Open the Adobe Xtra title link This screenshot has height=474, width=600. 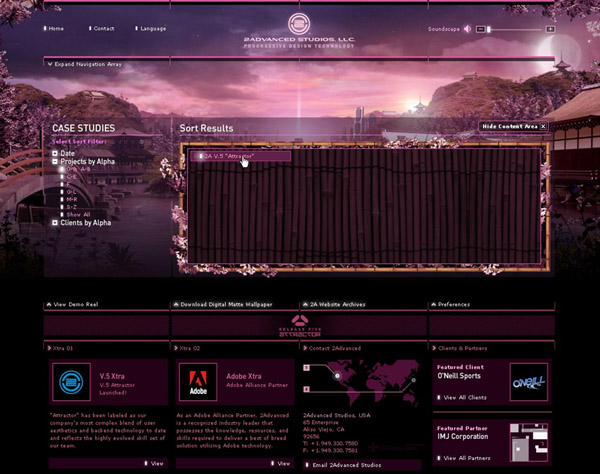pyautogui.click(x=244, y=376)
